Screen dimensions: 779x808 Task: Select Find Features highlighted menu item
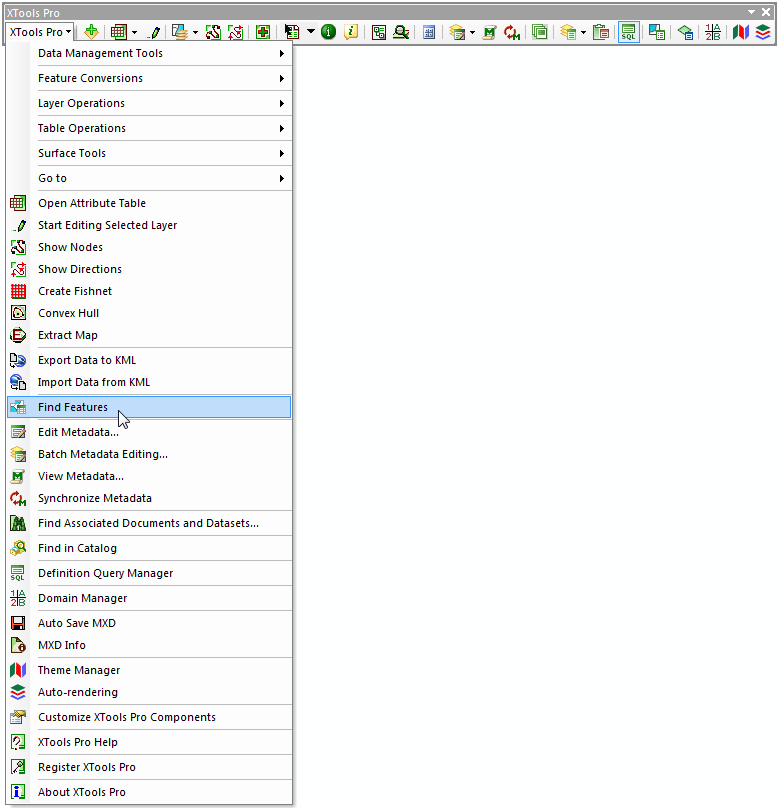(149, 407)
